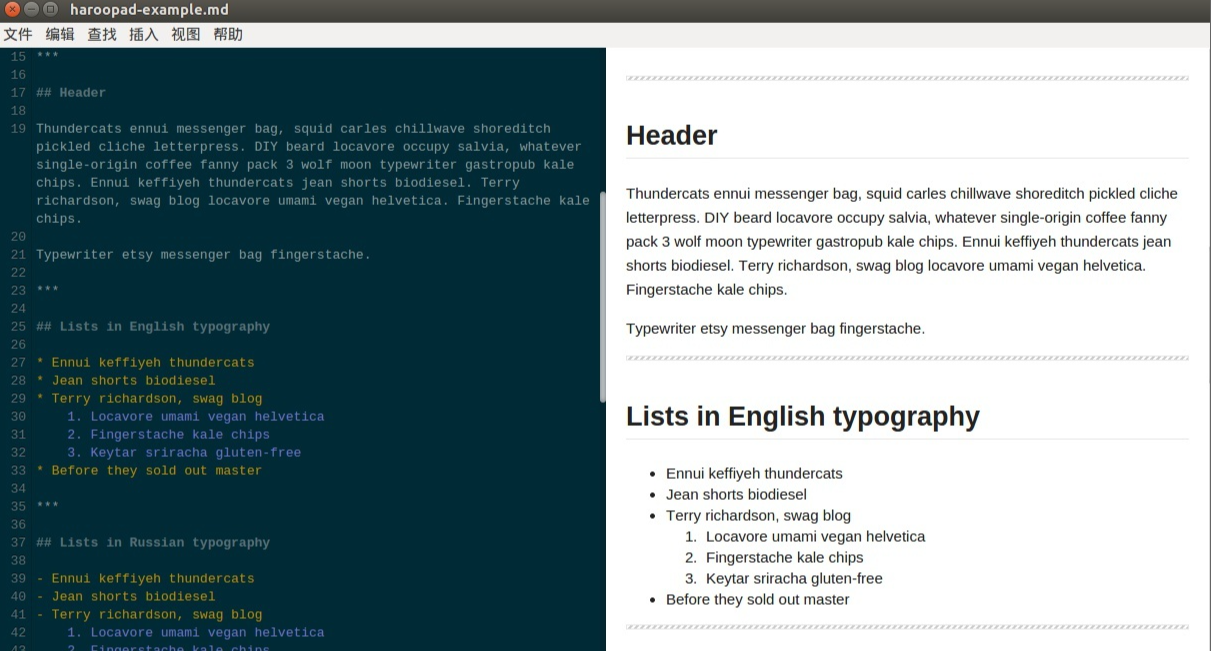
Task: Click 'Keytar sriracha gluten-free' in preview list
Action: point(794,579)
